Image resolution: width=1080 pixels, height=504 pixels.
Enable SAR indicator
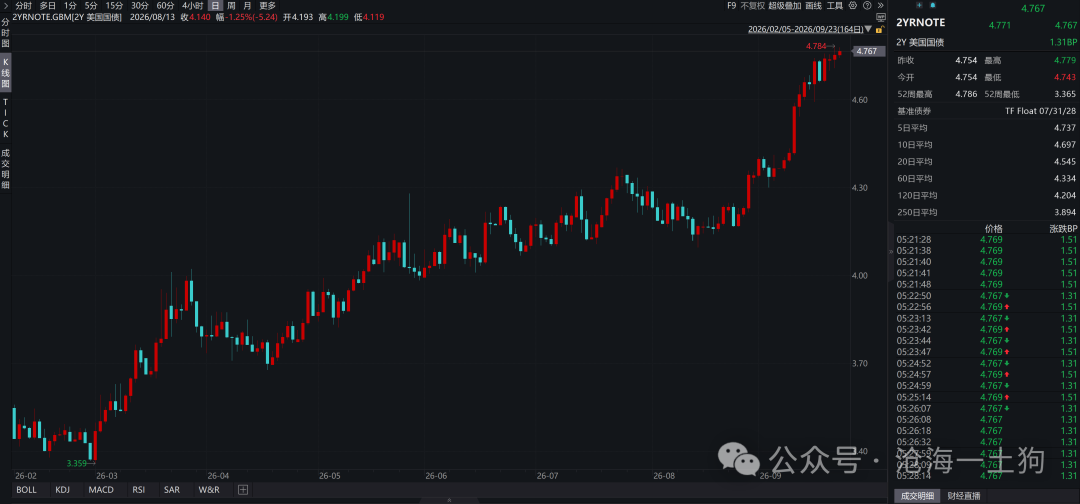pos(172,490)
